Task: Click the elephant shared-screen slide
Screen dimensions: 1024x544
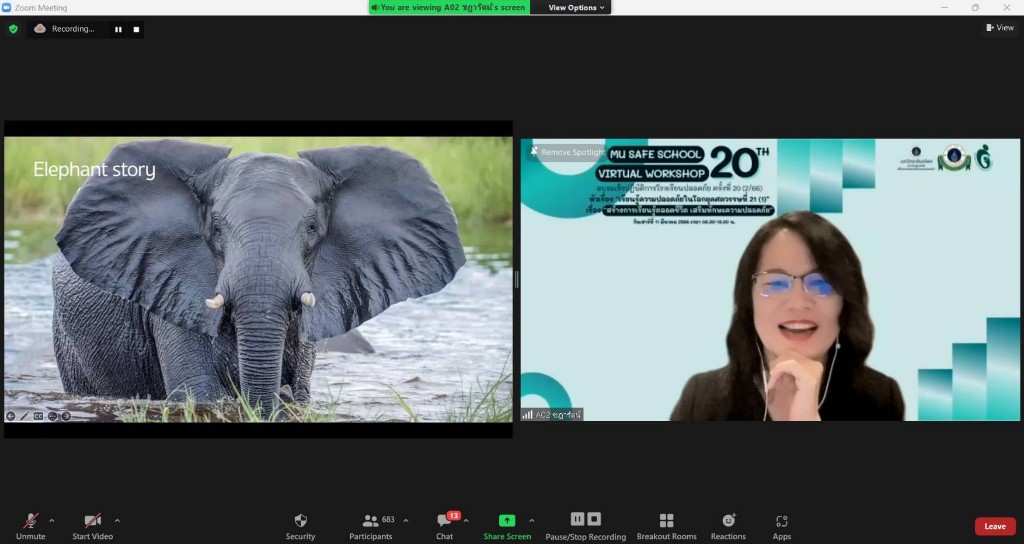Action: [258, 280]
